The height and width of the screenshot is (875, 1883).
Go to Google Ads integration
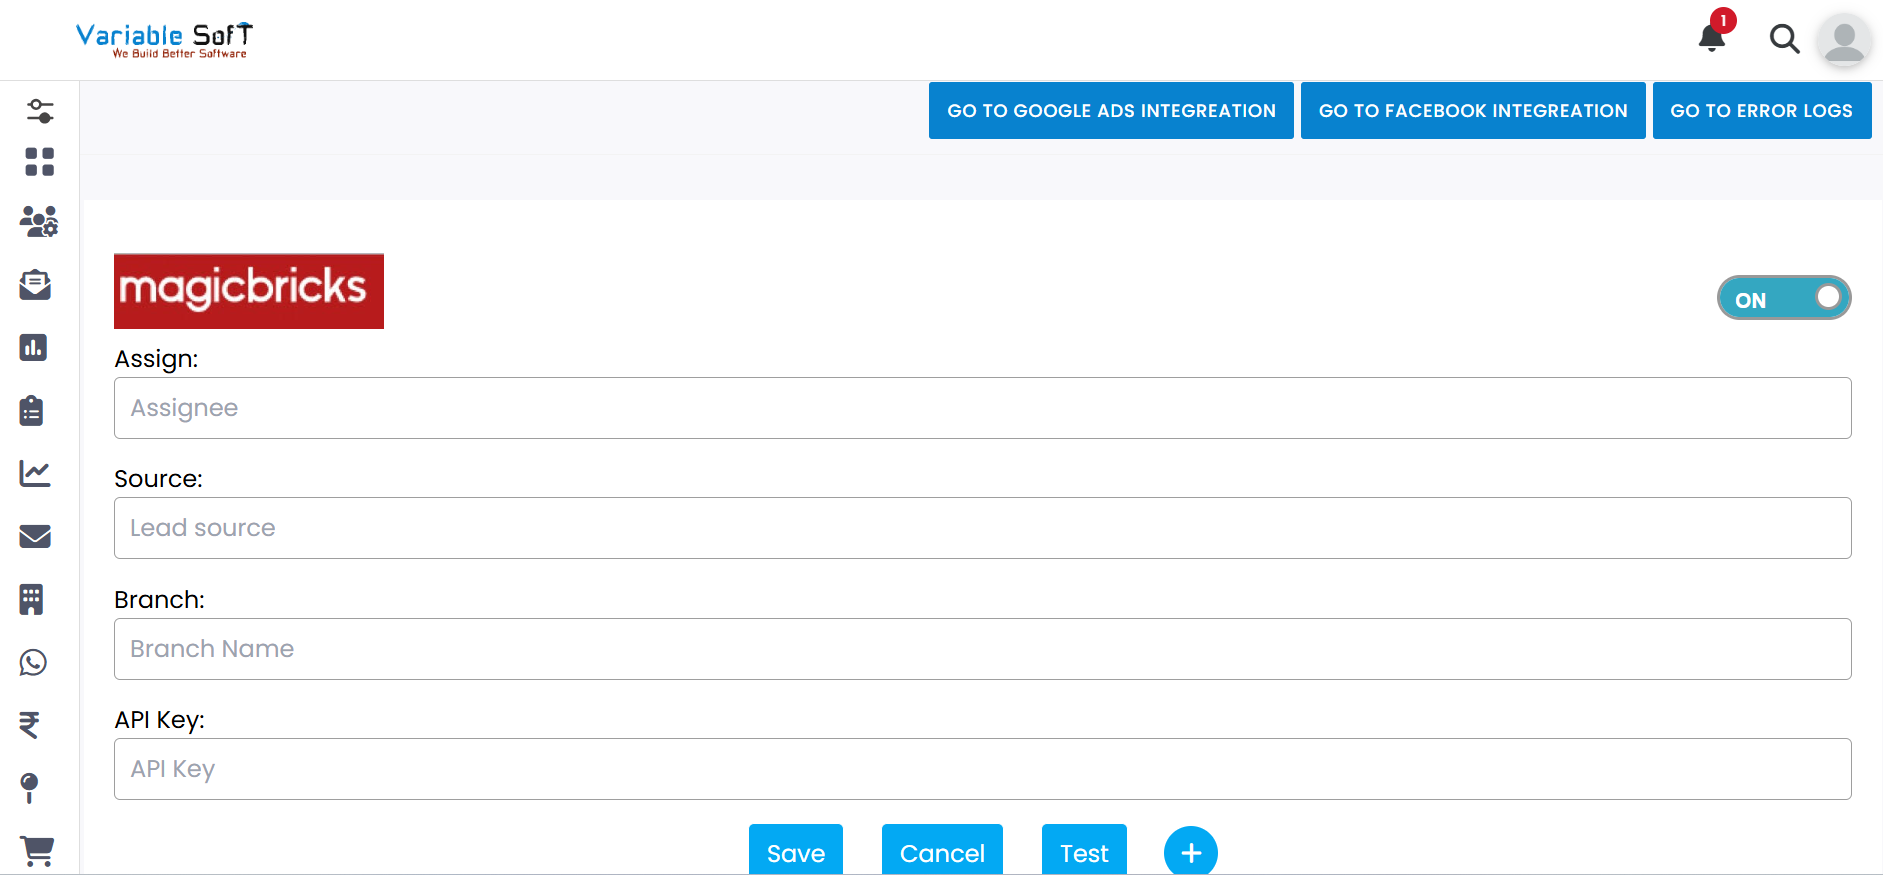click(1111, 111)
